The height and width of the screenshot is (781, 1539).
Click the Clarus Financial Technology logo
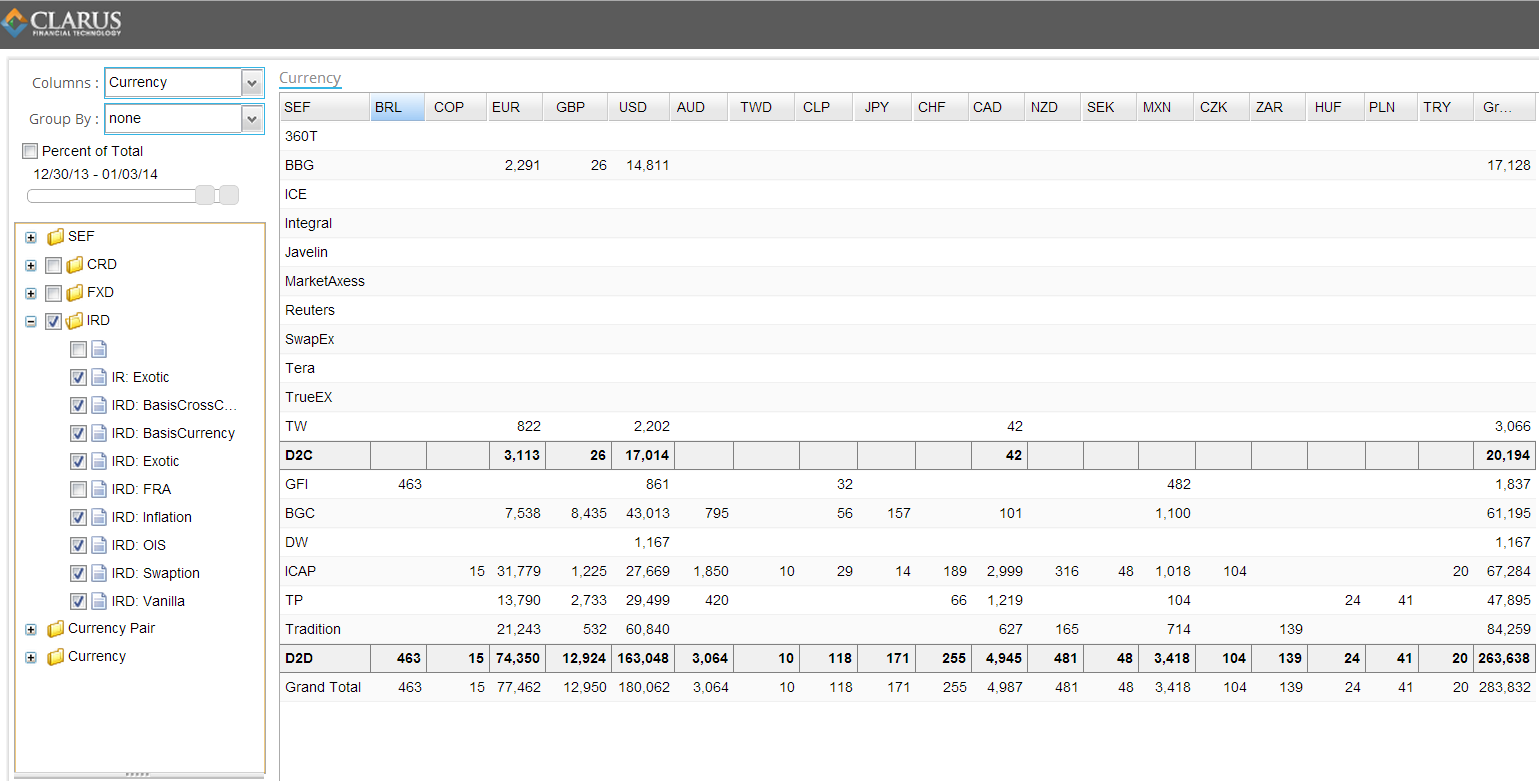pyautogui.click(x=61, y=23)
